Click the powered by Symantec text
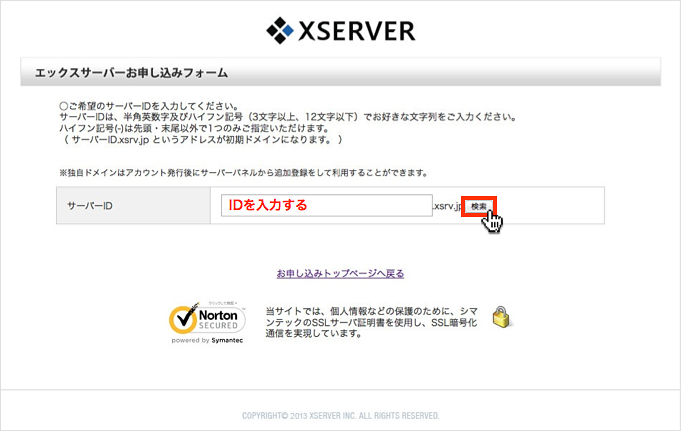Screen dimensions: 681x431 click(x=207, y=341)
